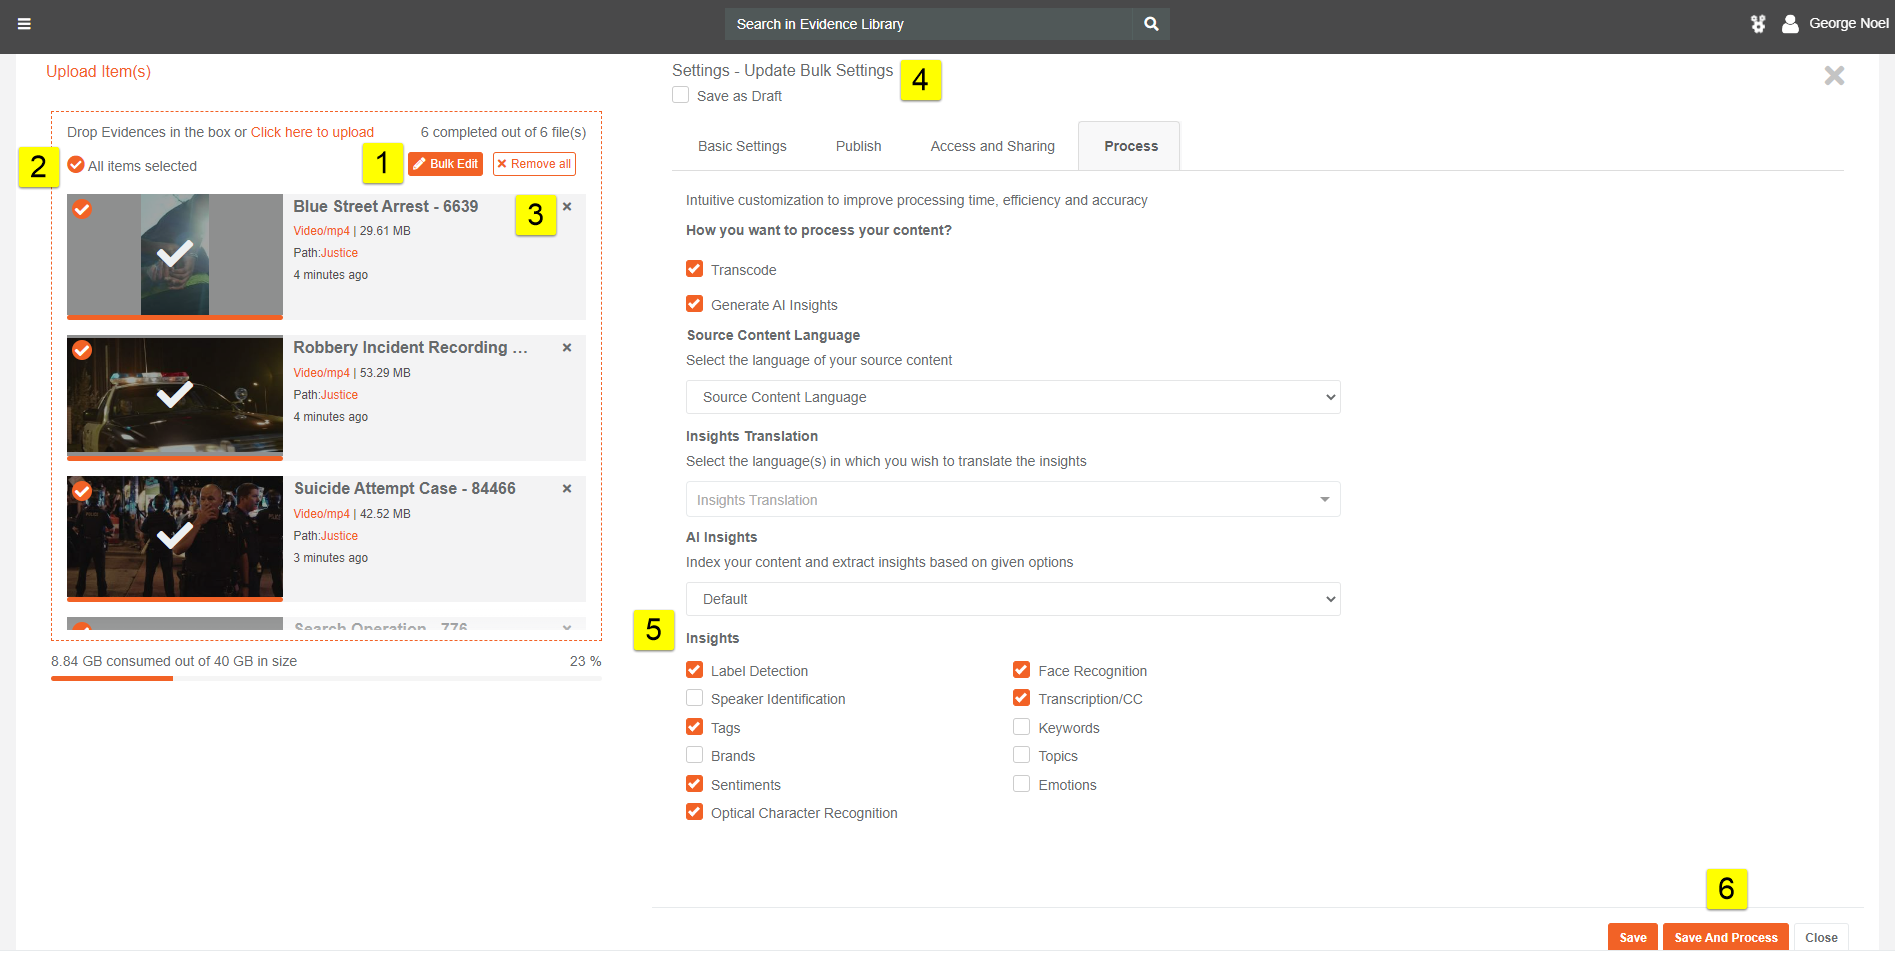Image resolution: width=1896 pixels, height=954 pixels.
Task: Deselect the Blue Street Arrest item checkmark
Action: [x=82, y=209]
